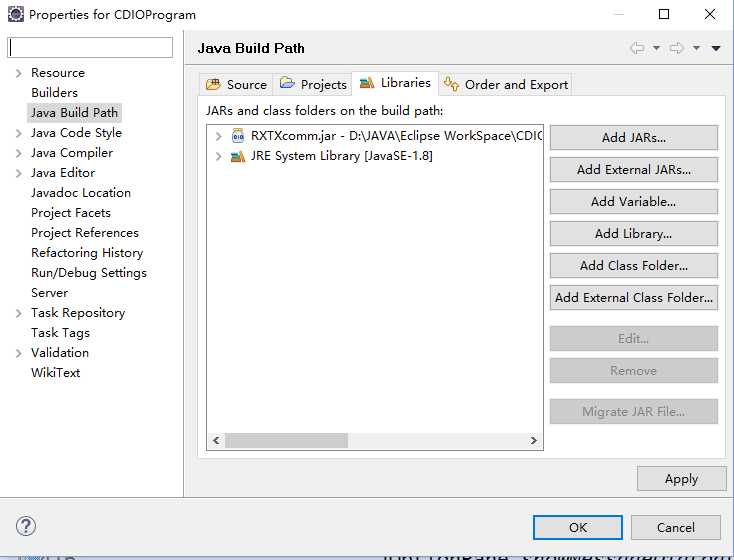Click the scrollbar right arrow
The image size is (734, 560).
pyautogui.click(x=534, y=441)
